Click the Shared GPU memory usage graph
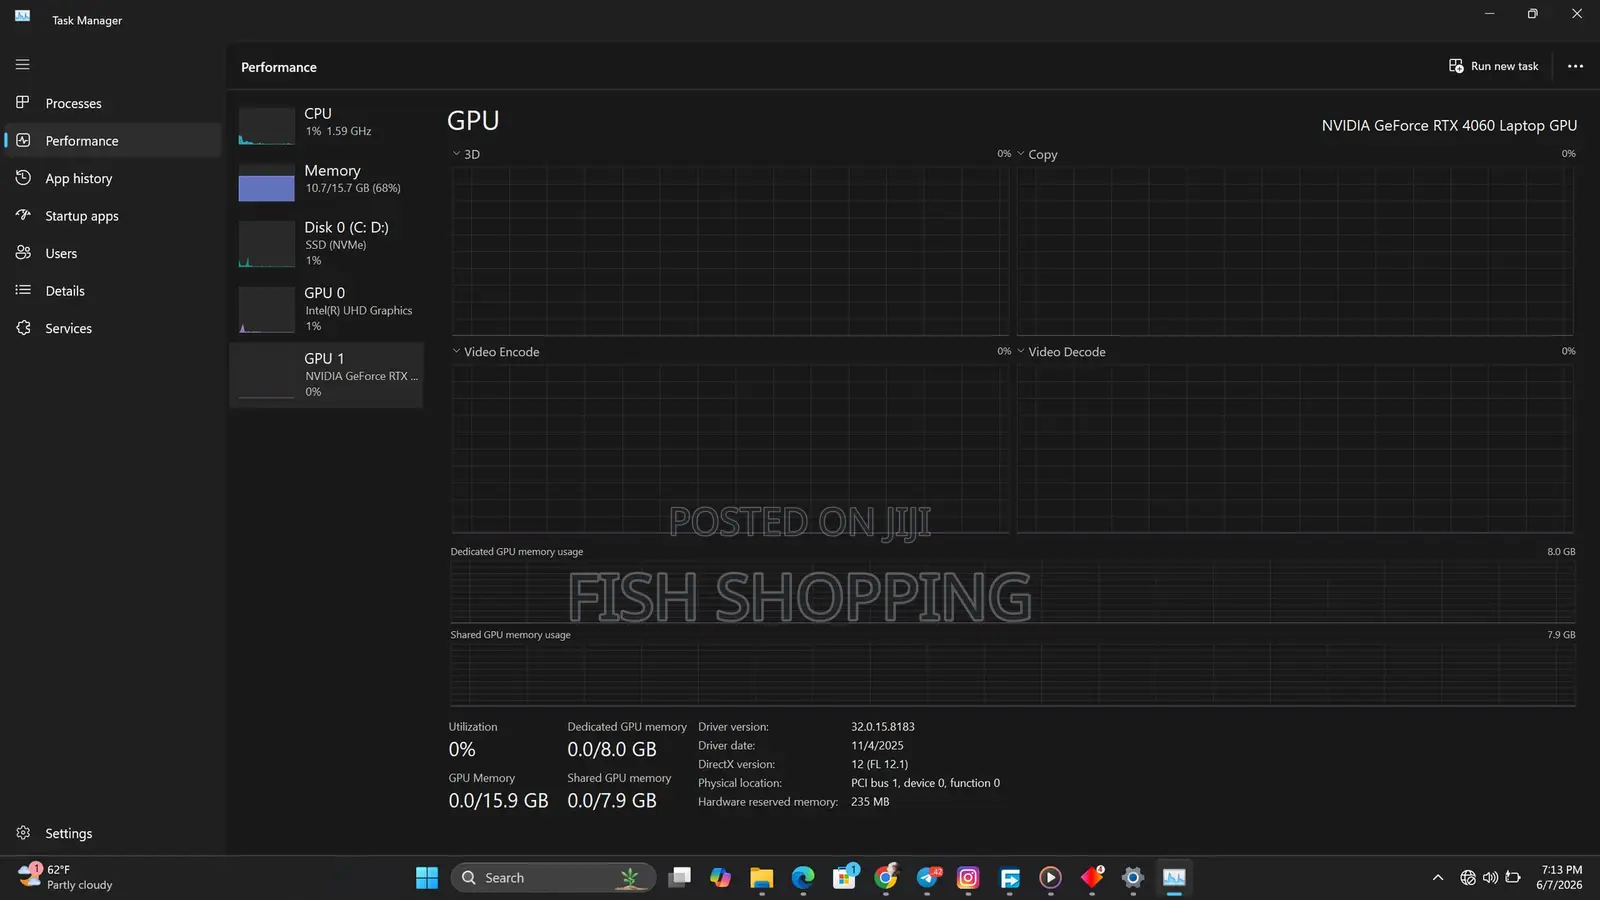 1012,674
